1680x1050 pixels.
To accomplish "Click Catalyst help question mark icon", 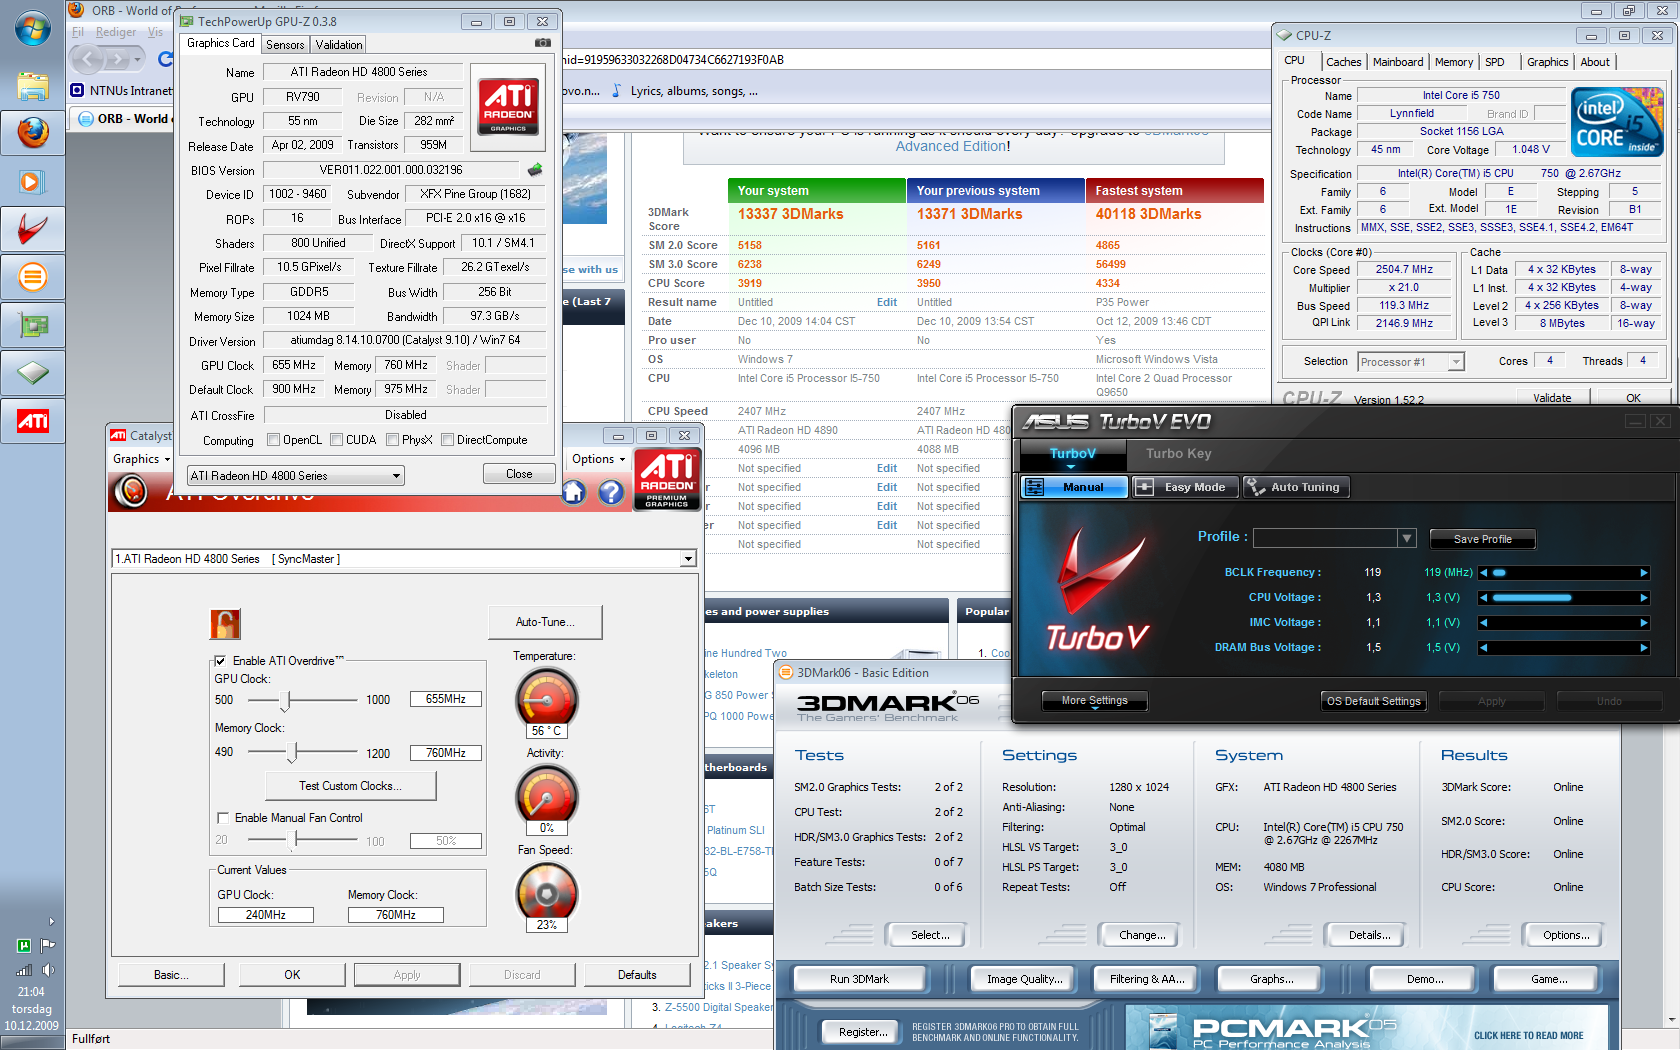I will point(611,492).
